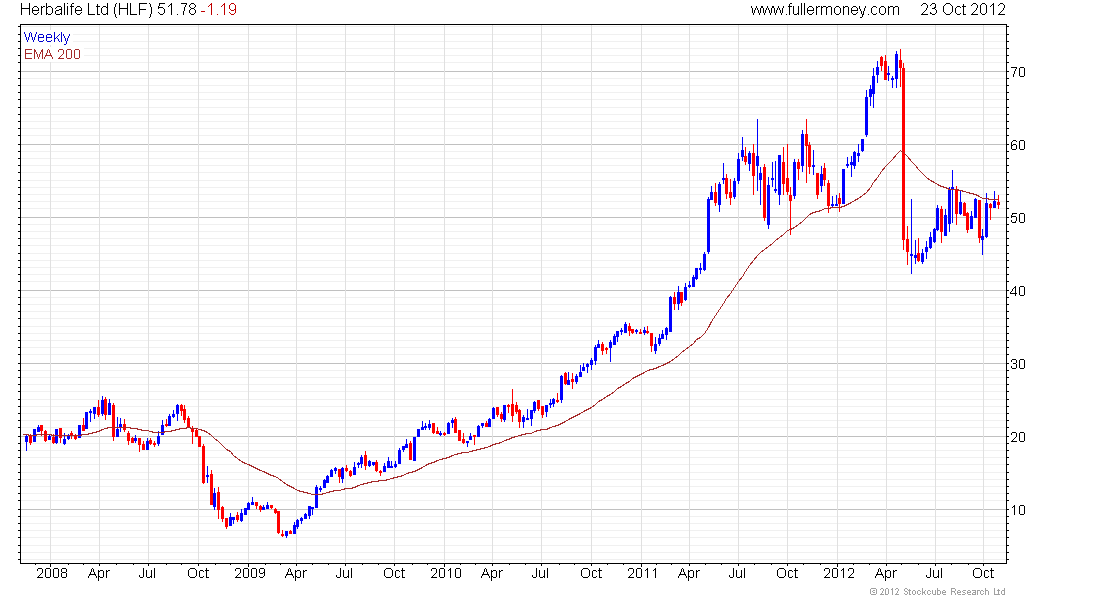Click the 40 price axis label

pos(1017,291)
